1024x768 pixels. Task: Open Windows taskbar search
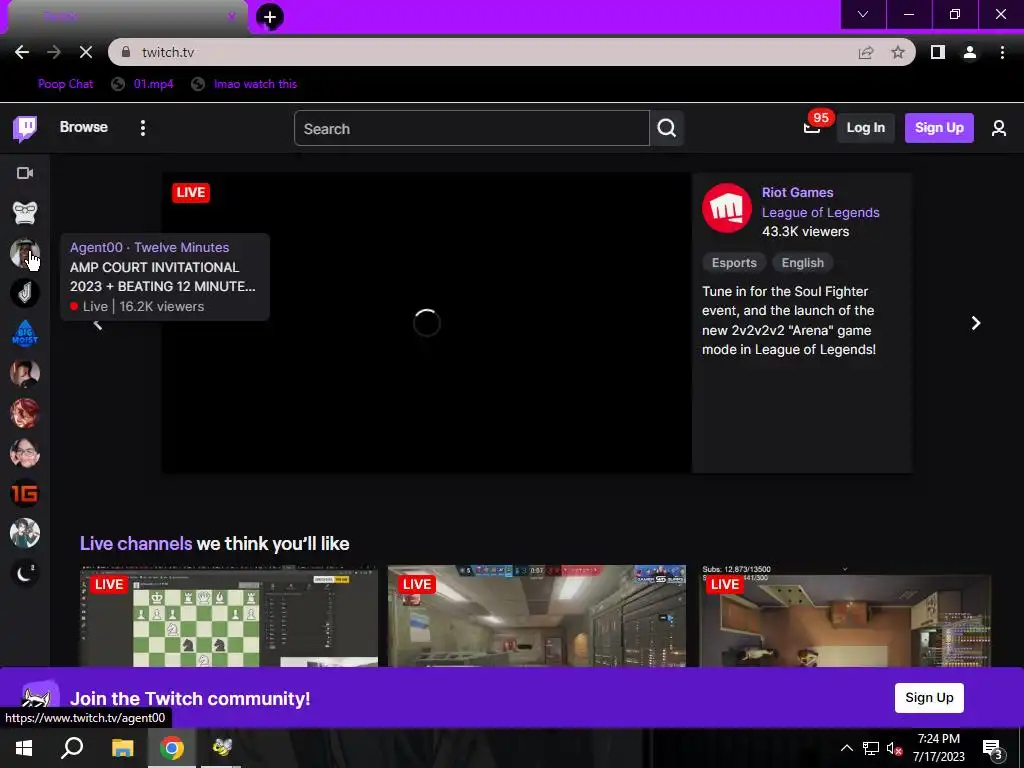(x=72, y=748)
